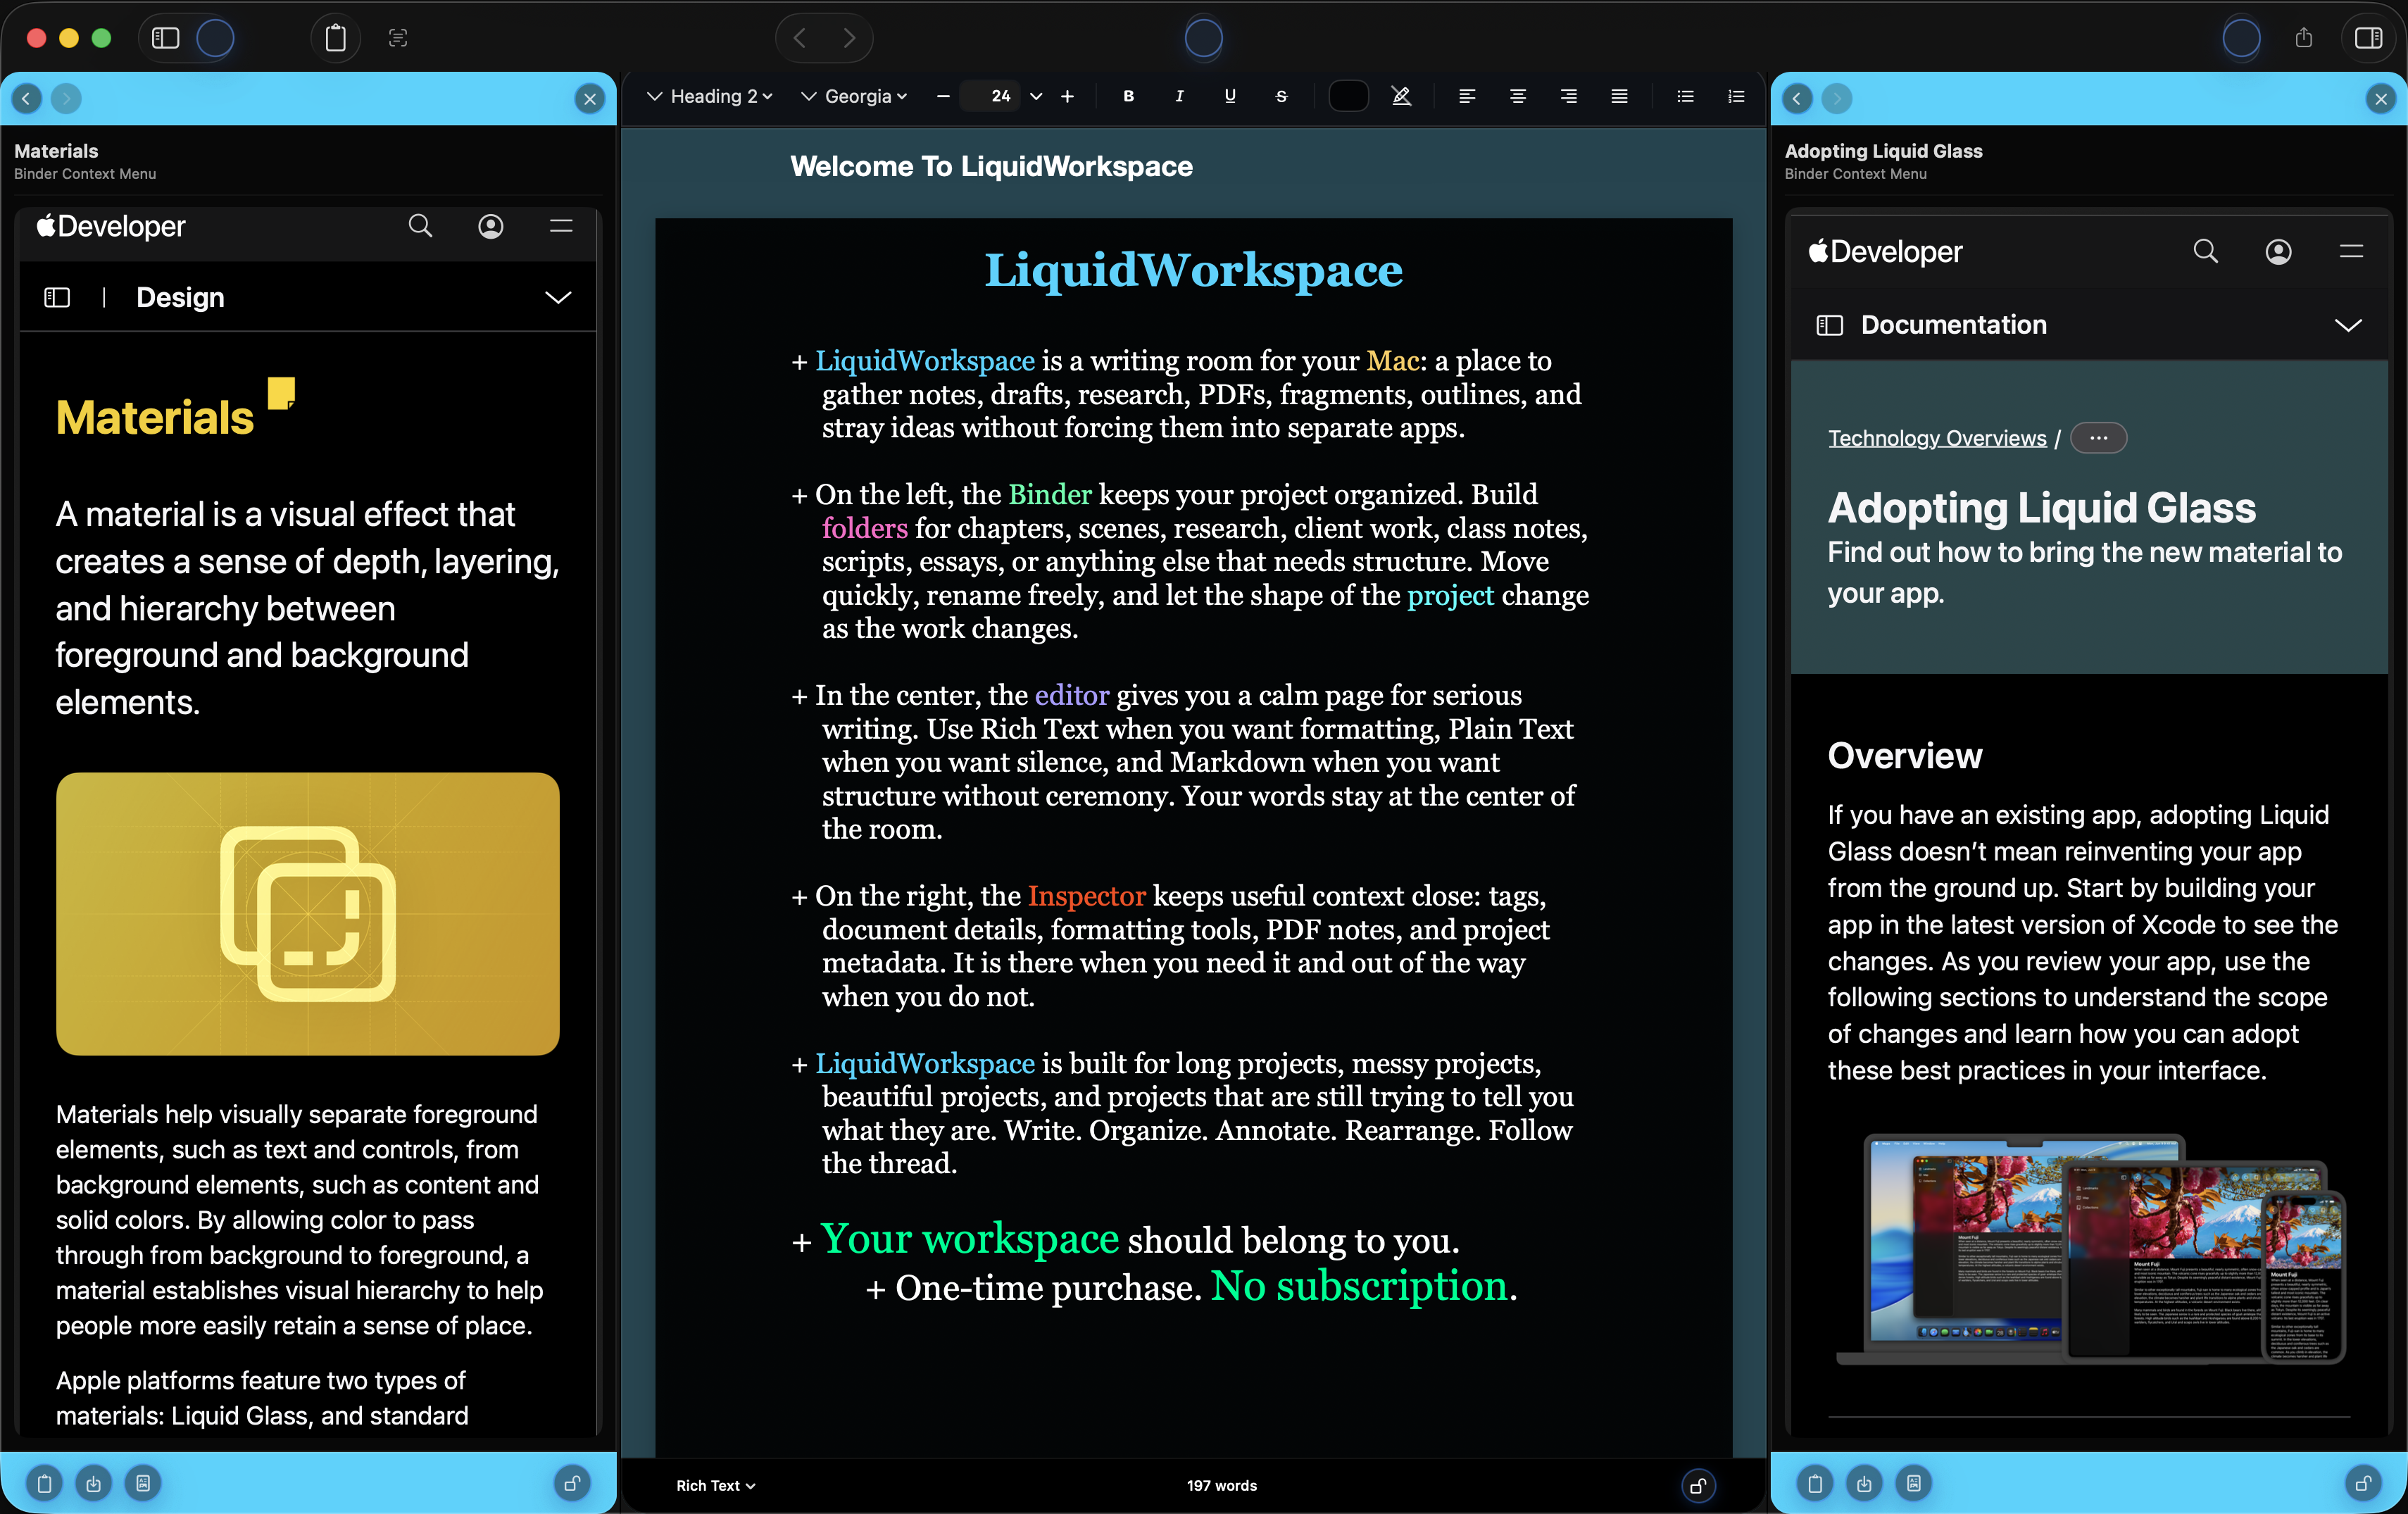Expand the Documentation section chevron
The width and height of the screenshot is (2408, 1514).
tap(2348, 325)
